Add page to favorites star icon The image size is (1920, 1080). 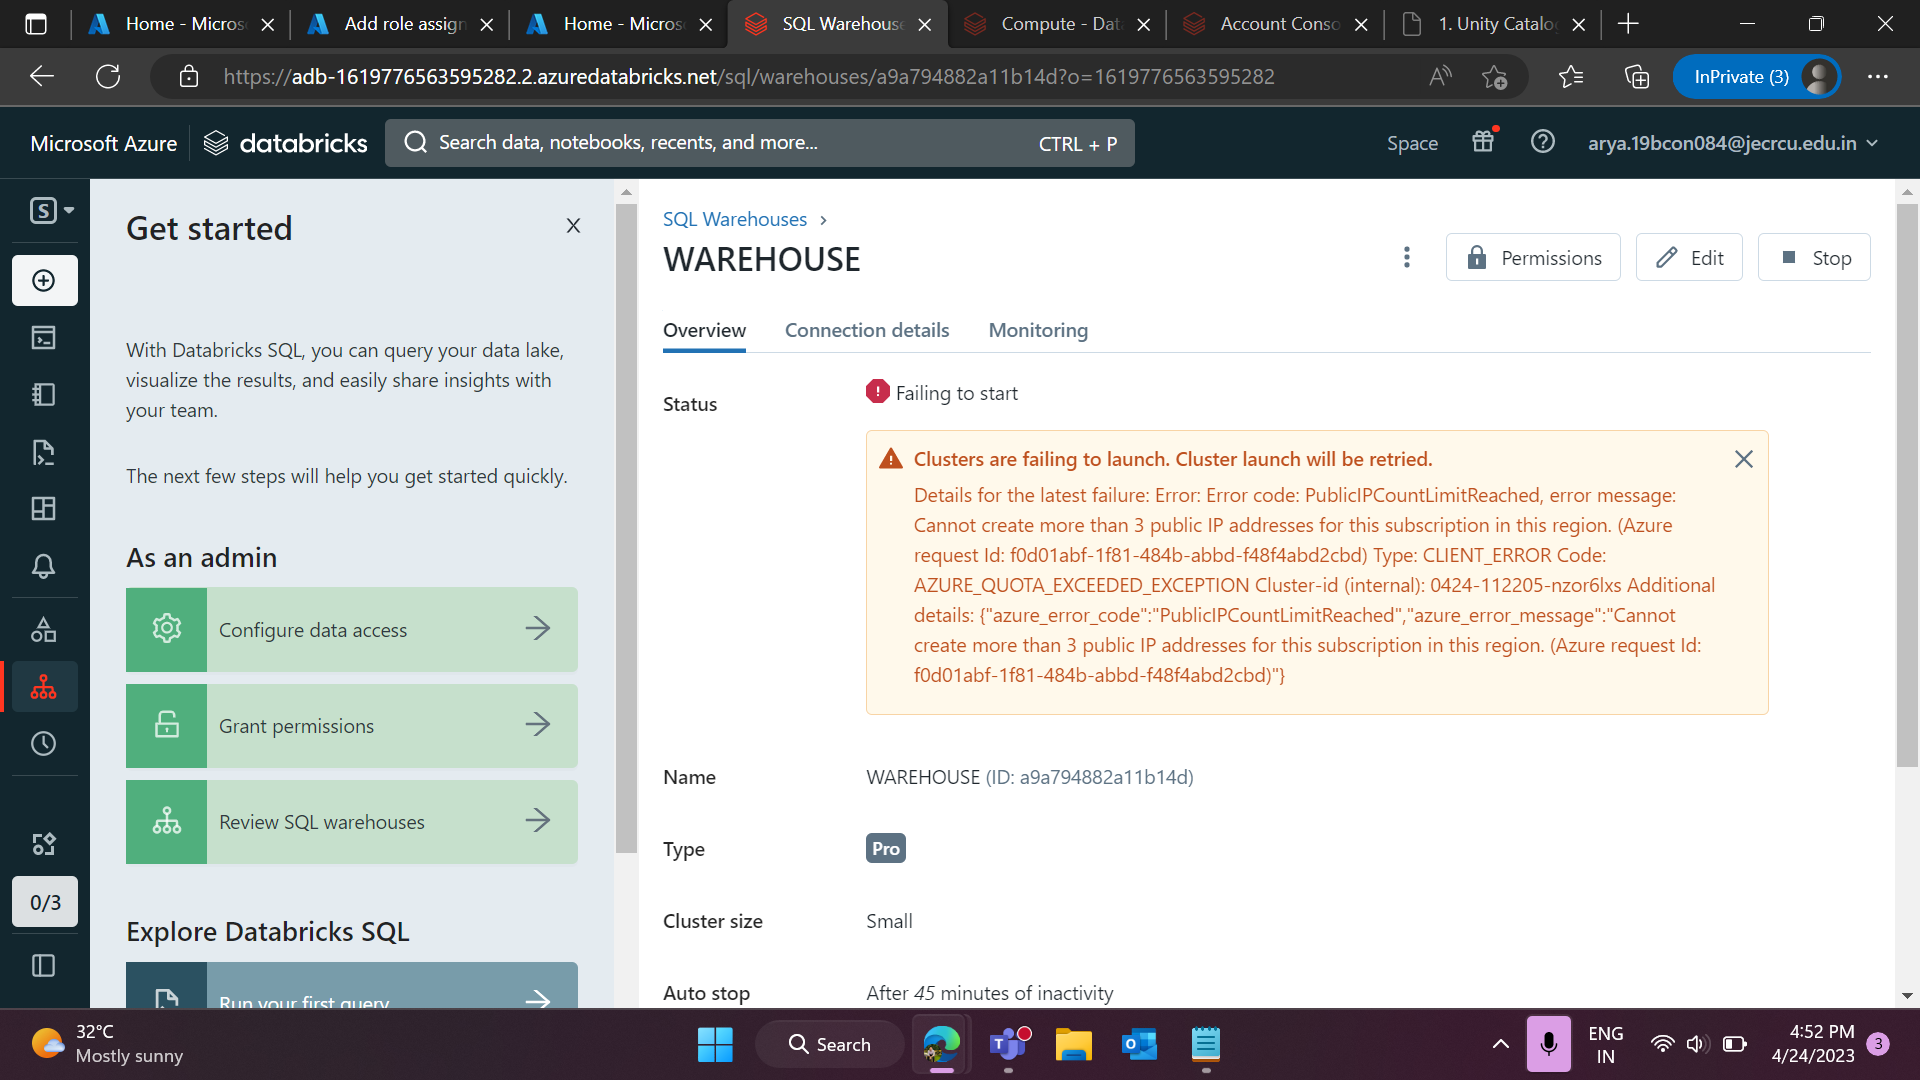pos(1495,77)
